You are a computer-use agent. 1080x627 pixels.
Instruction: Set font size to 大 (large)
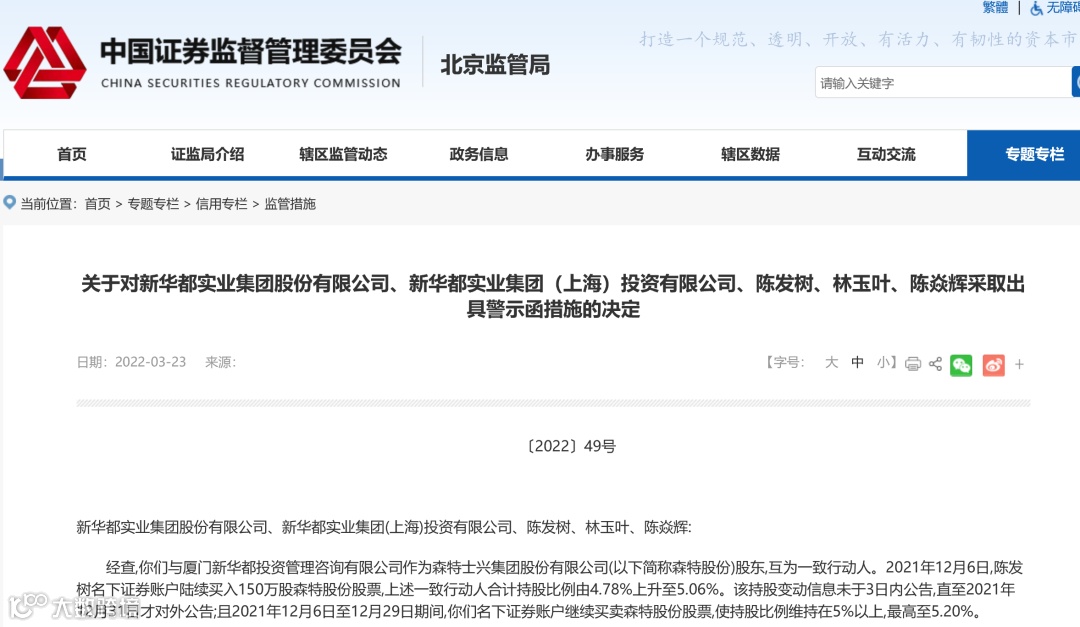tap(831, 362)
